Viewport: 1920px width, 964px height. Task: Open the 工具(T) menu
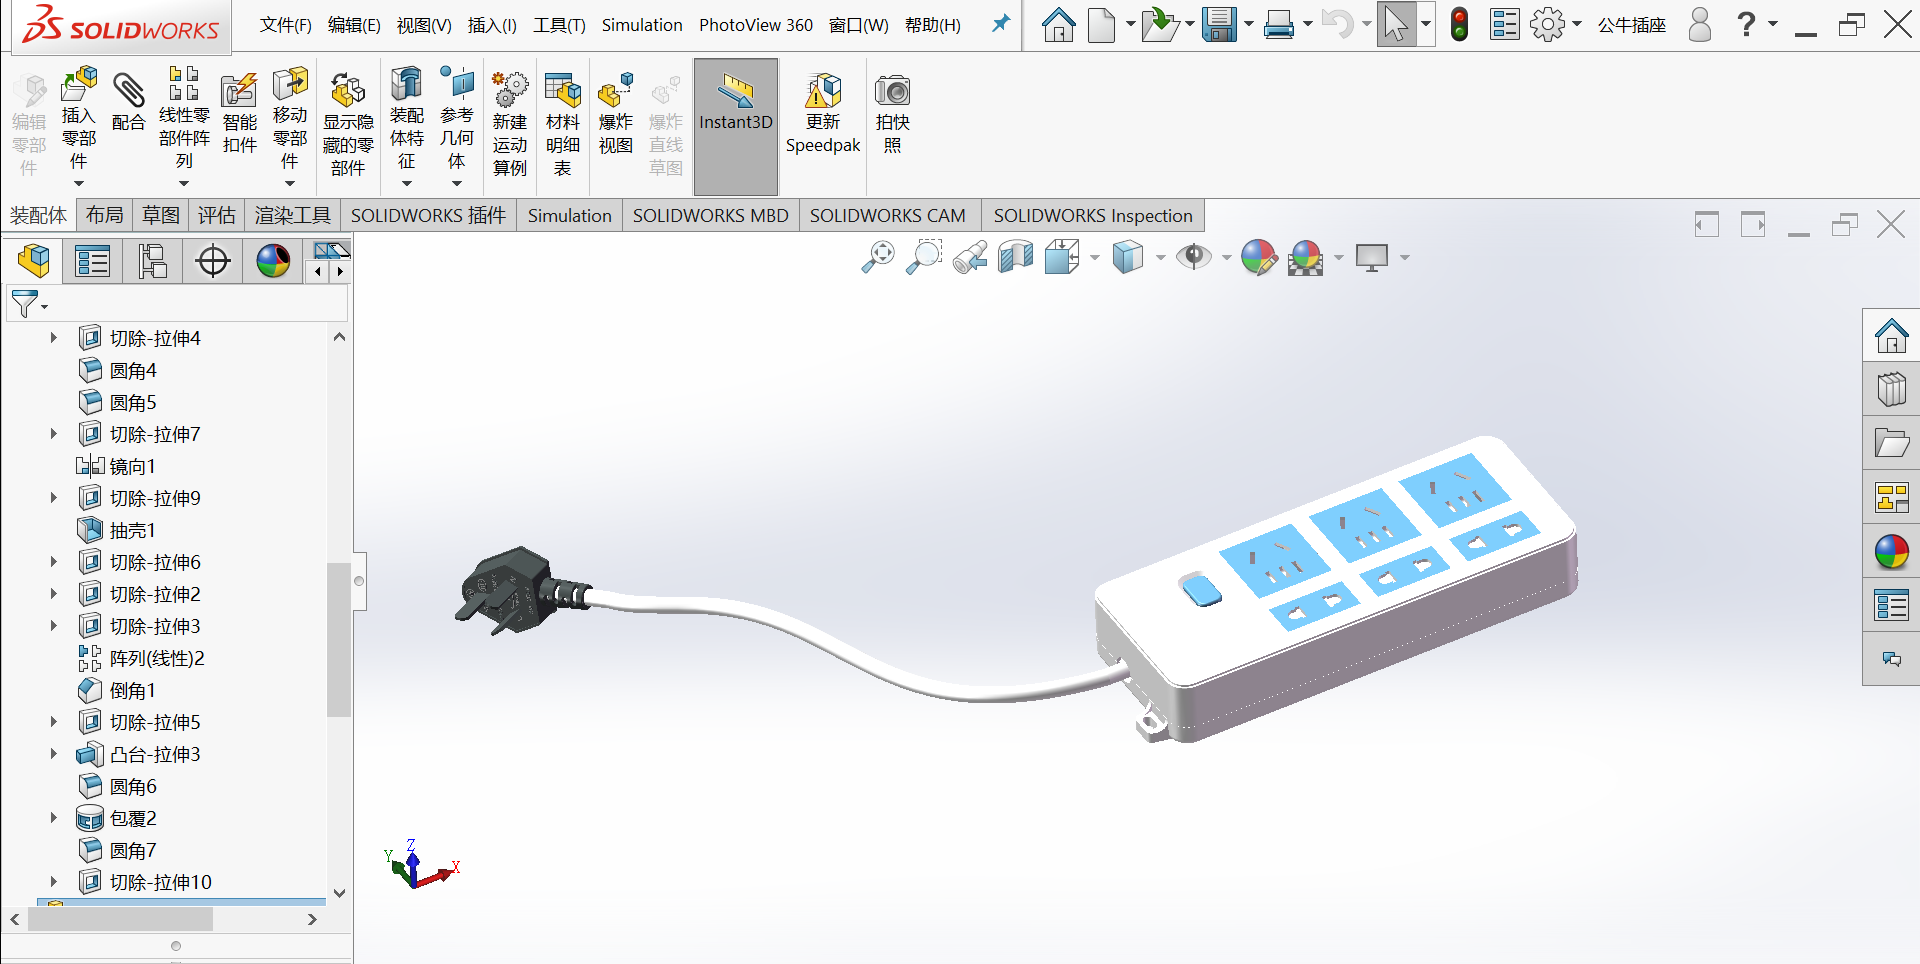point(559,25)
